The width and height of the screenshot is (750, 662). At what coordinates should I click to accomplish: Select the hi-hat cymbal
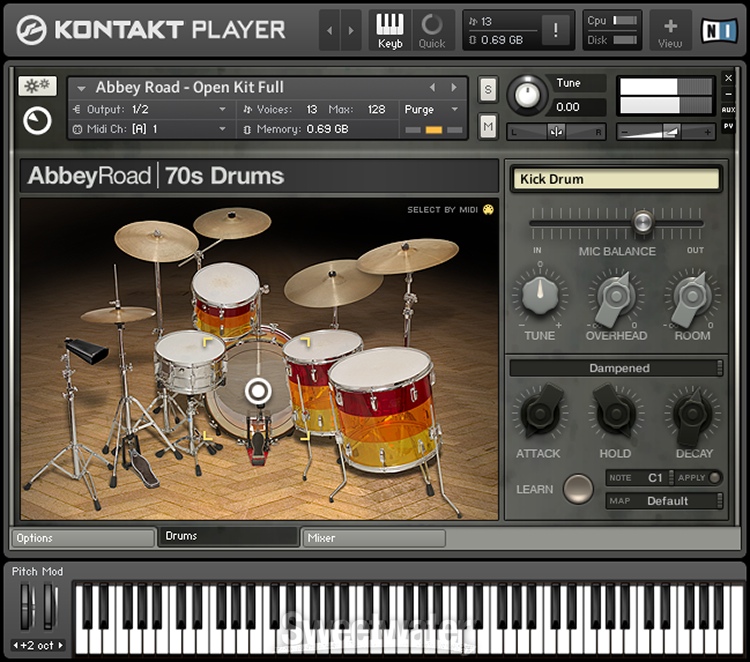[118, 314]
